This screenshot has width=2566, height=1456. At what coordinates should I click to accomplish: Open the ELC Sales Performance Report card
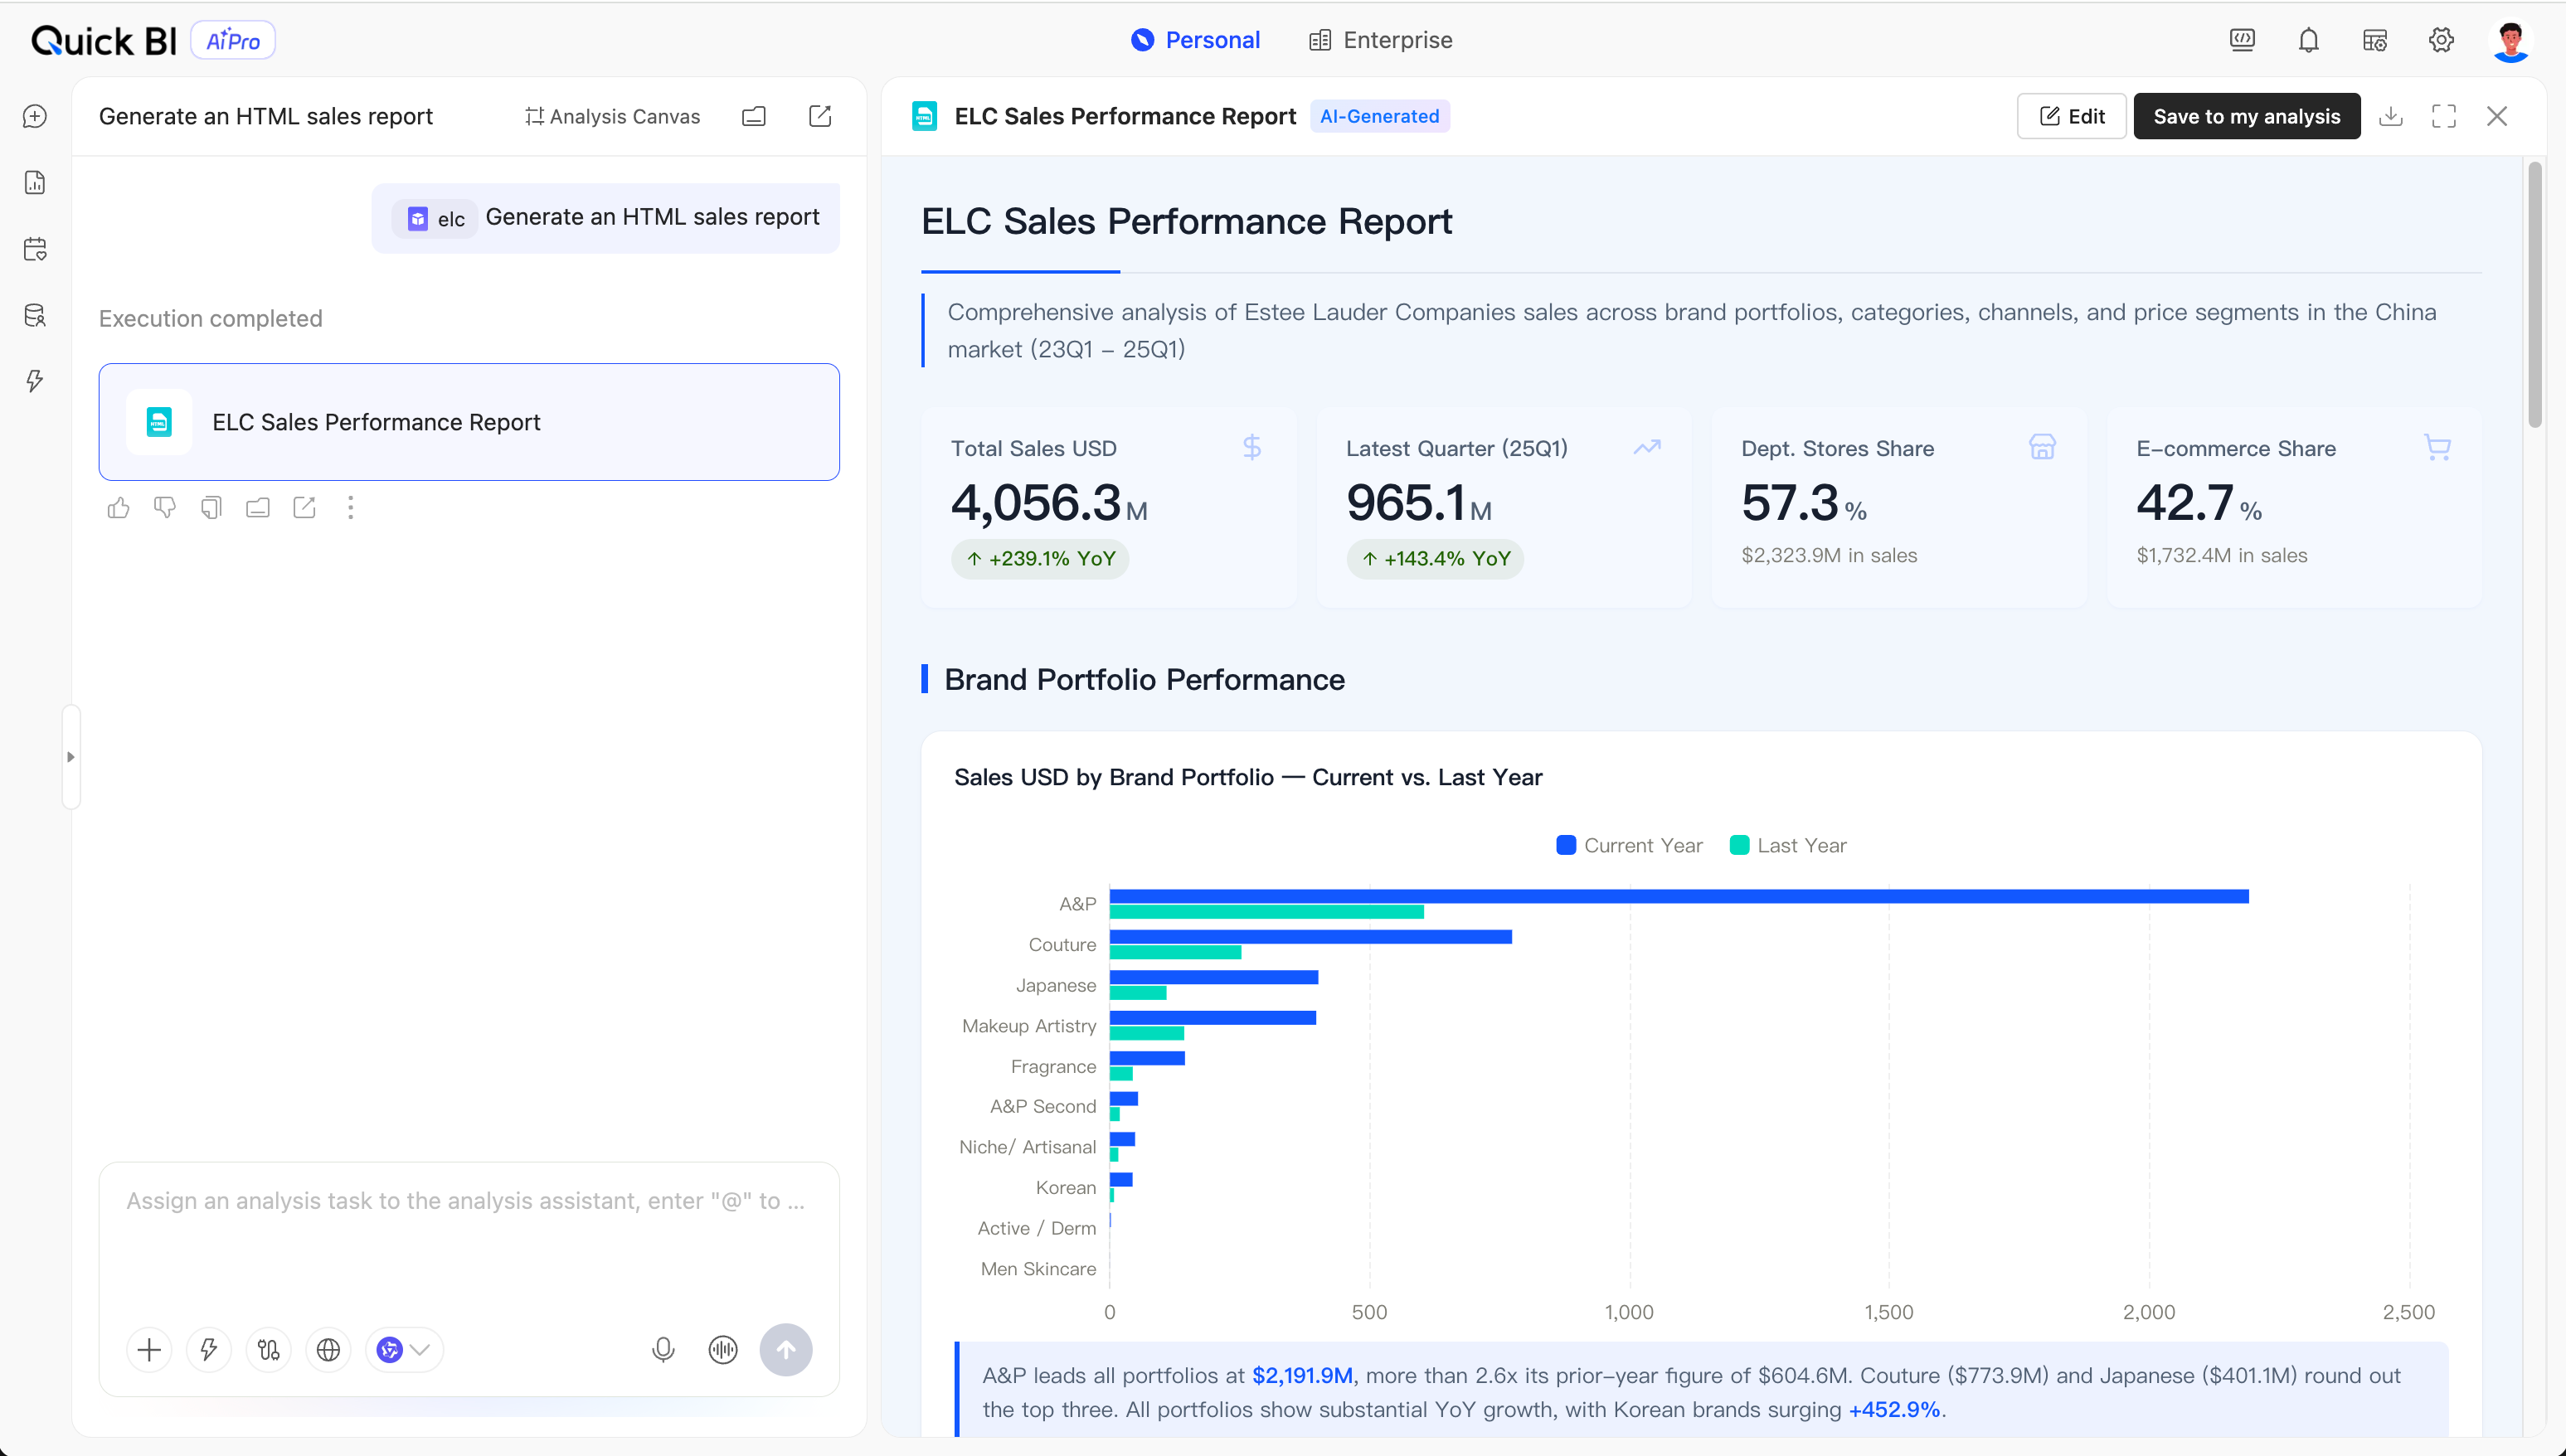(469, 422)
